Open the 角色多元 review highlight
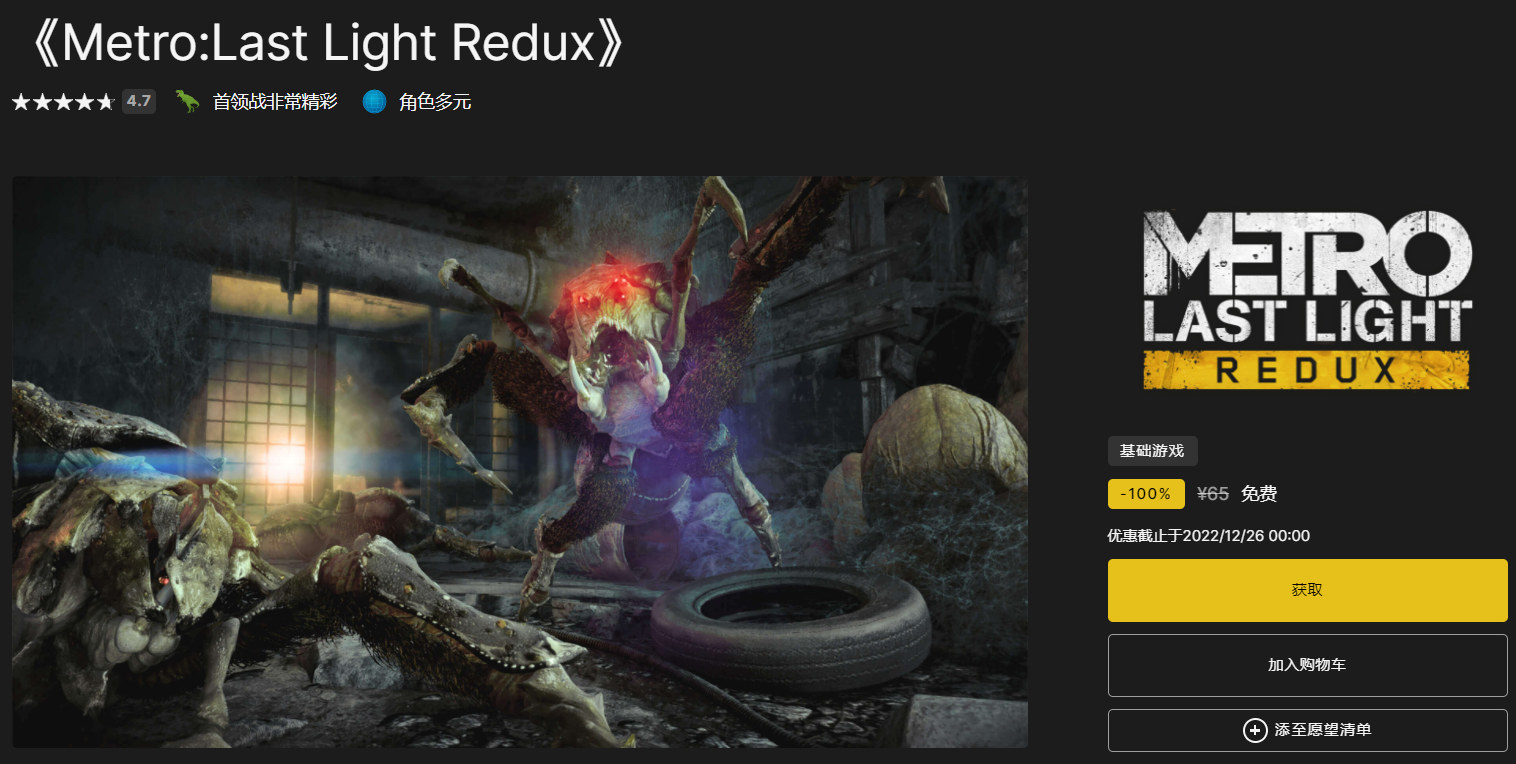Viewport: 1516px width, 764px height. (435, 101)
